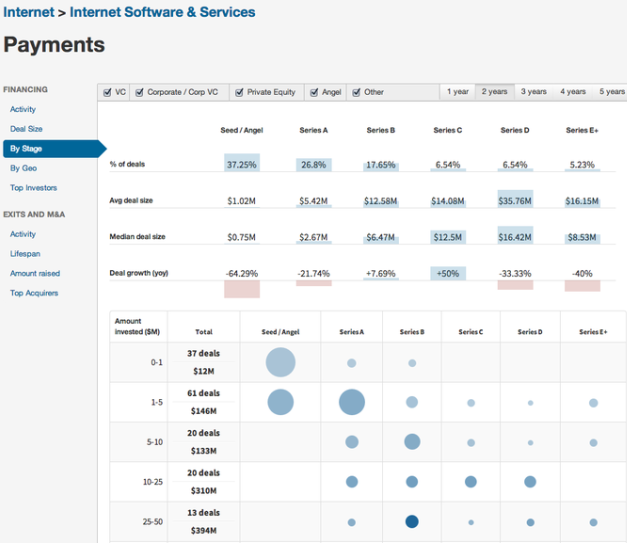
Task: Open the Internet breadcrumb link
Action: click(28, 13)
